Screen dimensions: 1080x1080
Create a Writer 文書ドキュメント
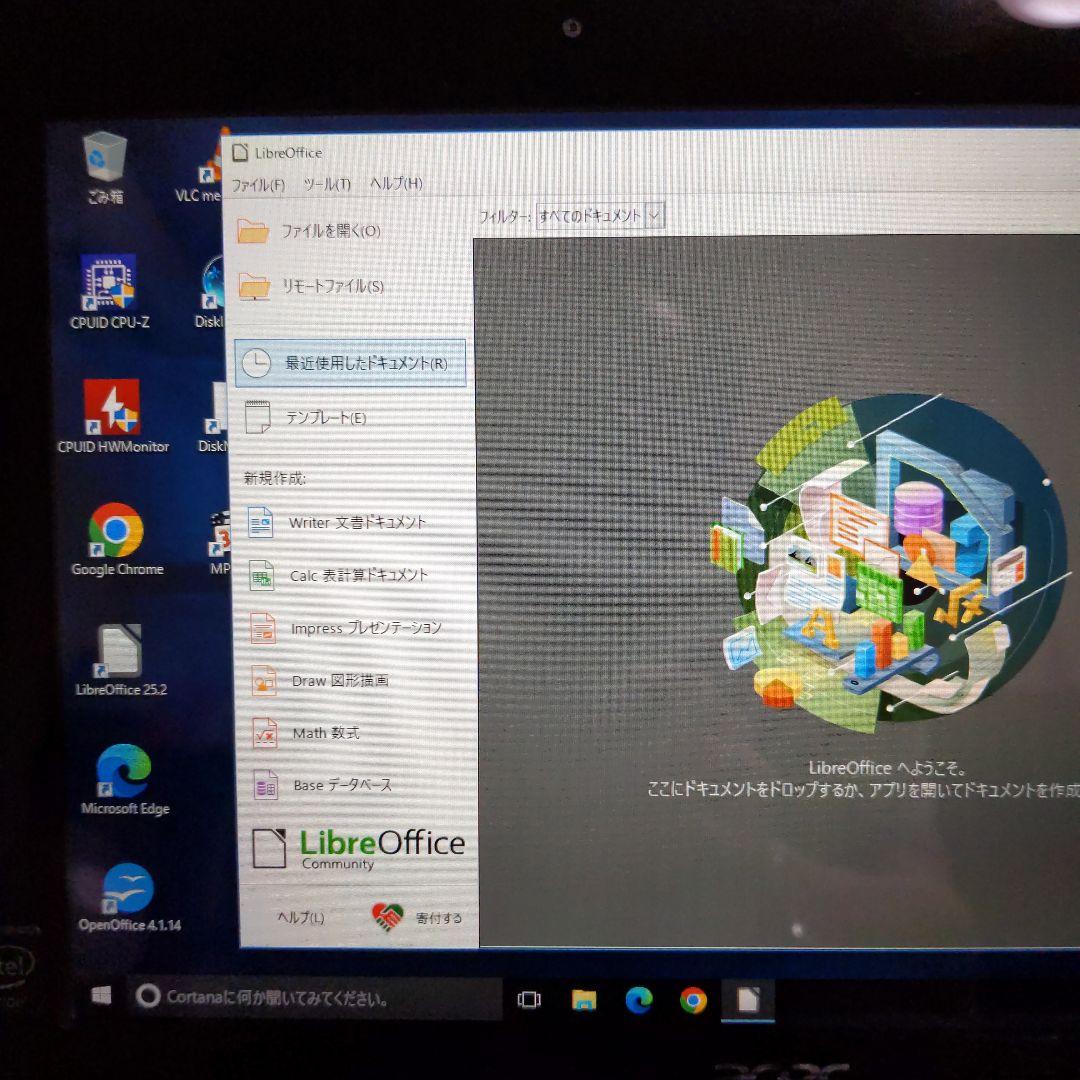coord(357,522)
